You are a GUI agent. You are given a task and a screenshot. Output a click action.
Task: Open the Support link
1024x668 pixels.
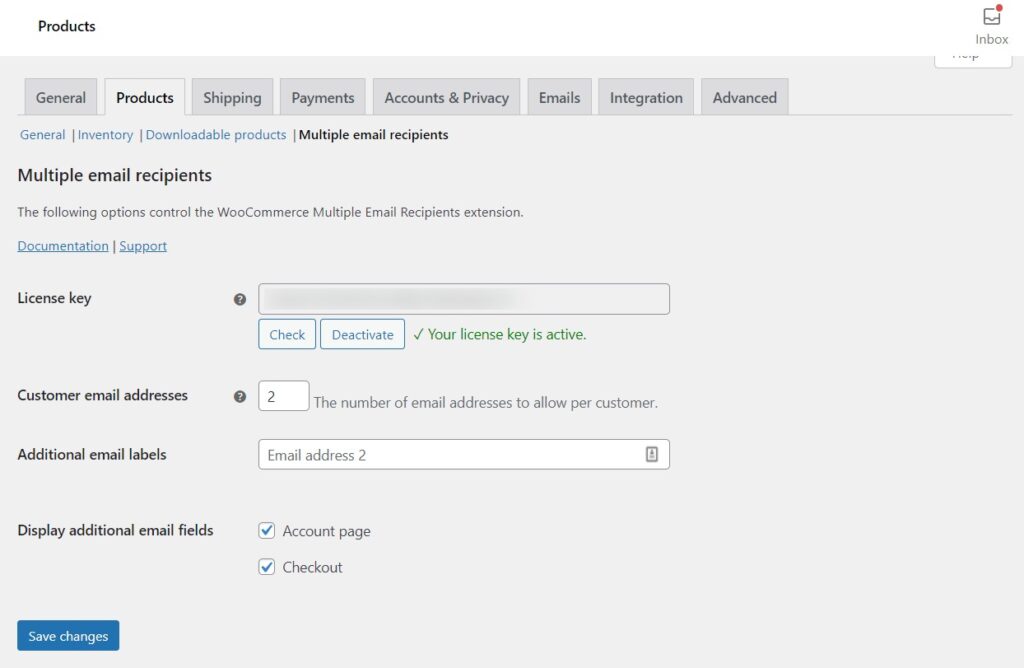tap(143, 245)
